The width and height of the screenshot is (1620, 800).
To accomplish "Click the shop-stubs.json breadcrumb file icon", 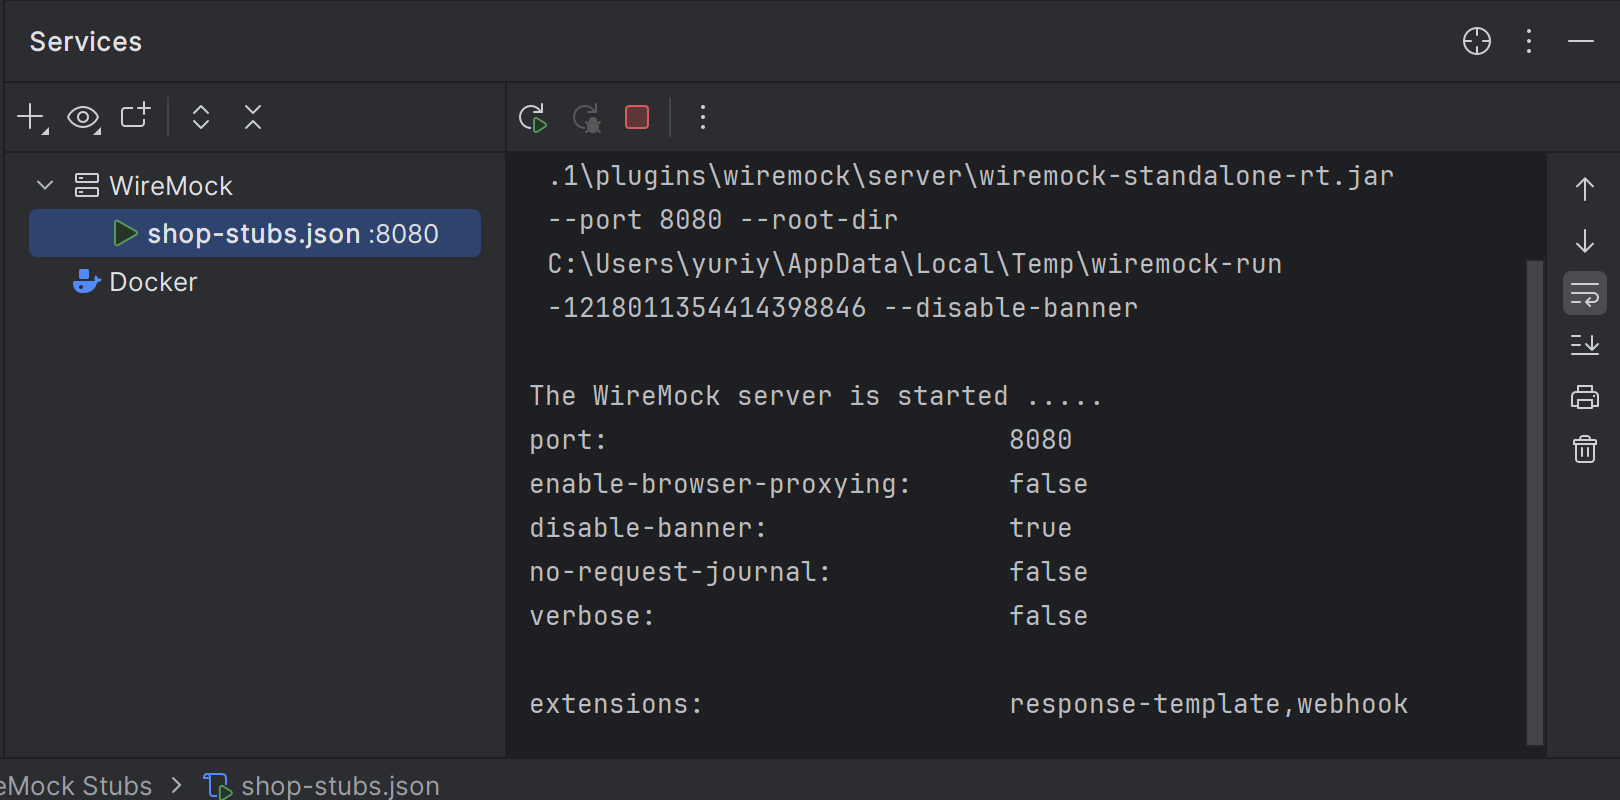I will click(x=218, y=786).
